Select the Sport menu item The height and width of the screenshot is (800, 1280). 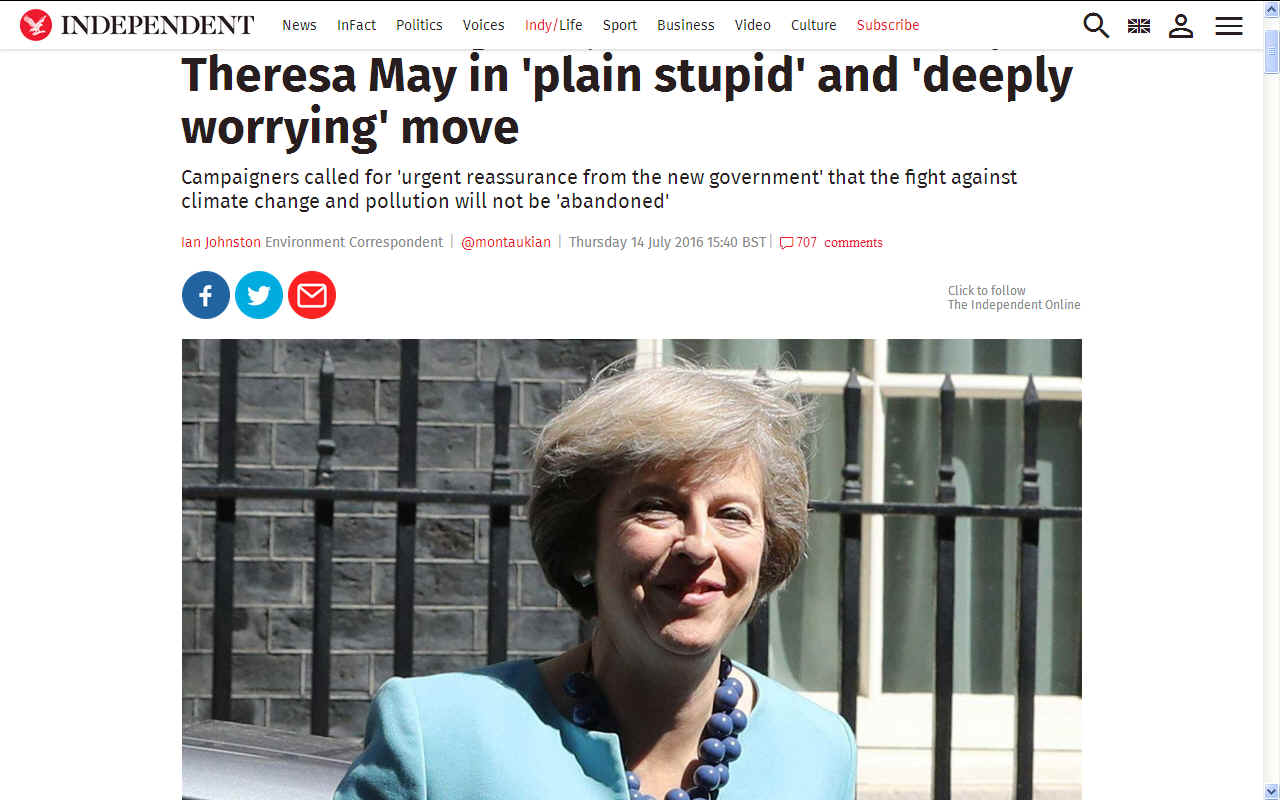pyautogui.click(x=620, y=25)
